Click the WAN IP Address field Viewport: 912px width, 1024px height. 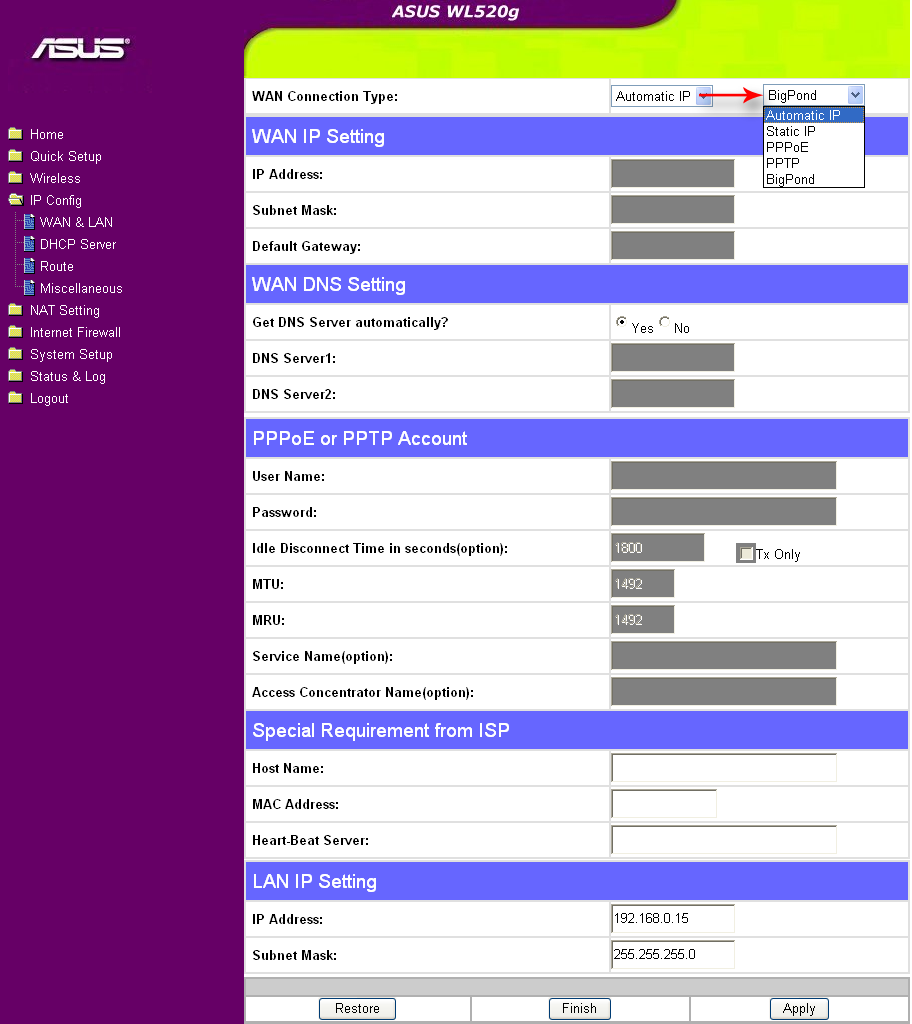(x=672, y=174)
